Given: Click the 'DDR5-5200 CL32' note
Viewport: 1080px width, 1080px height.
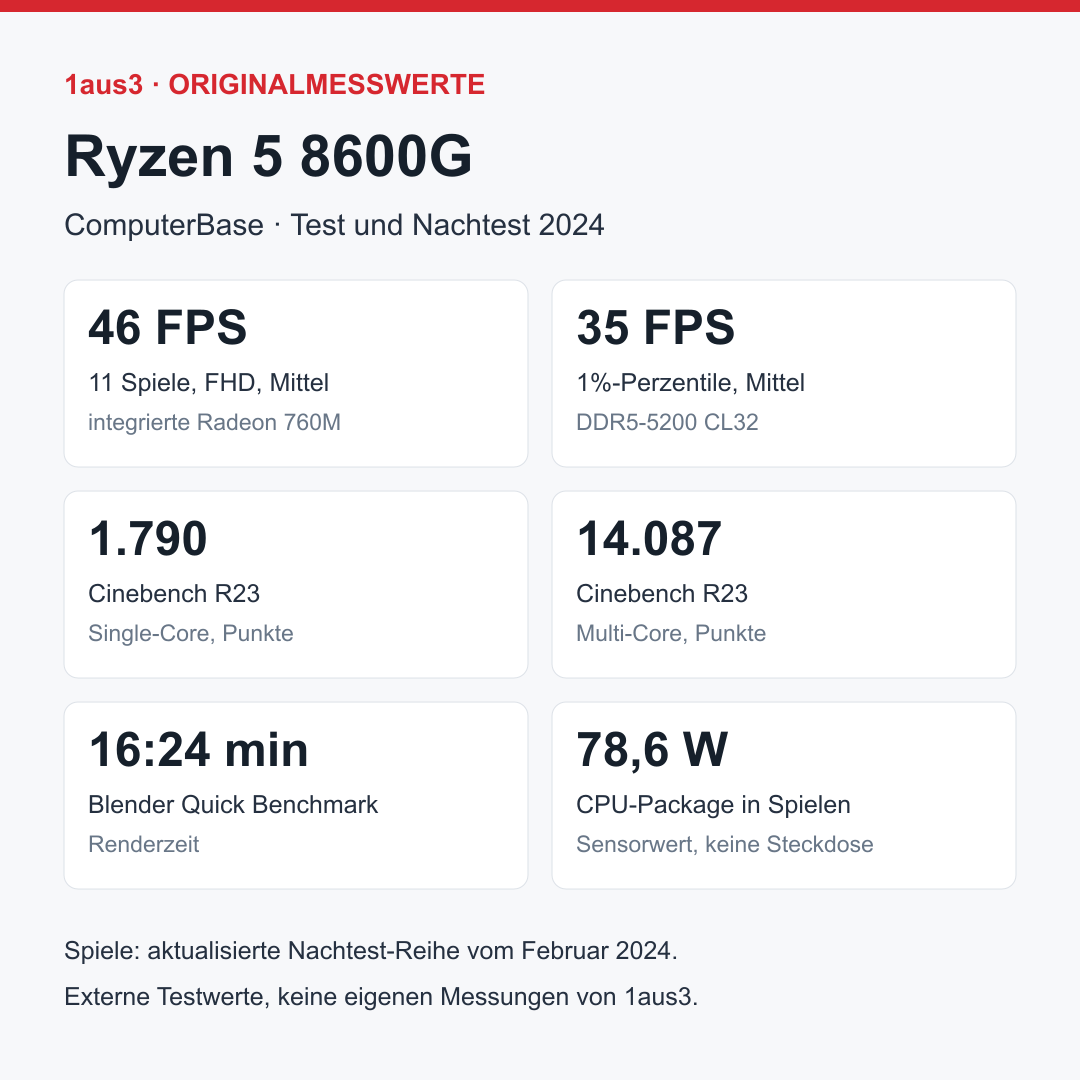Looking at the screenshot, I should 667,422.
